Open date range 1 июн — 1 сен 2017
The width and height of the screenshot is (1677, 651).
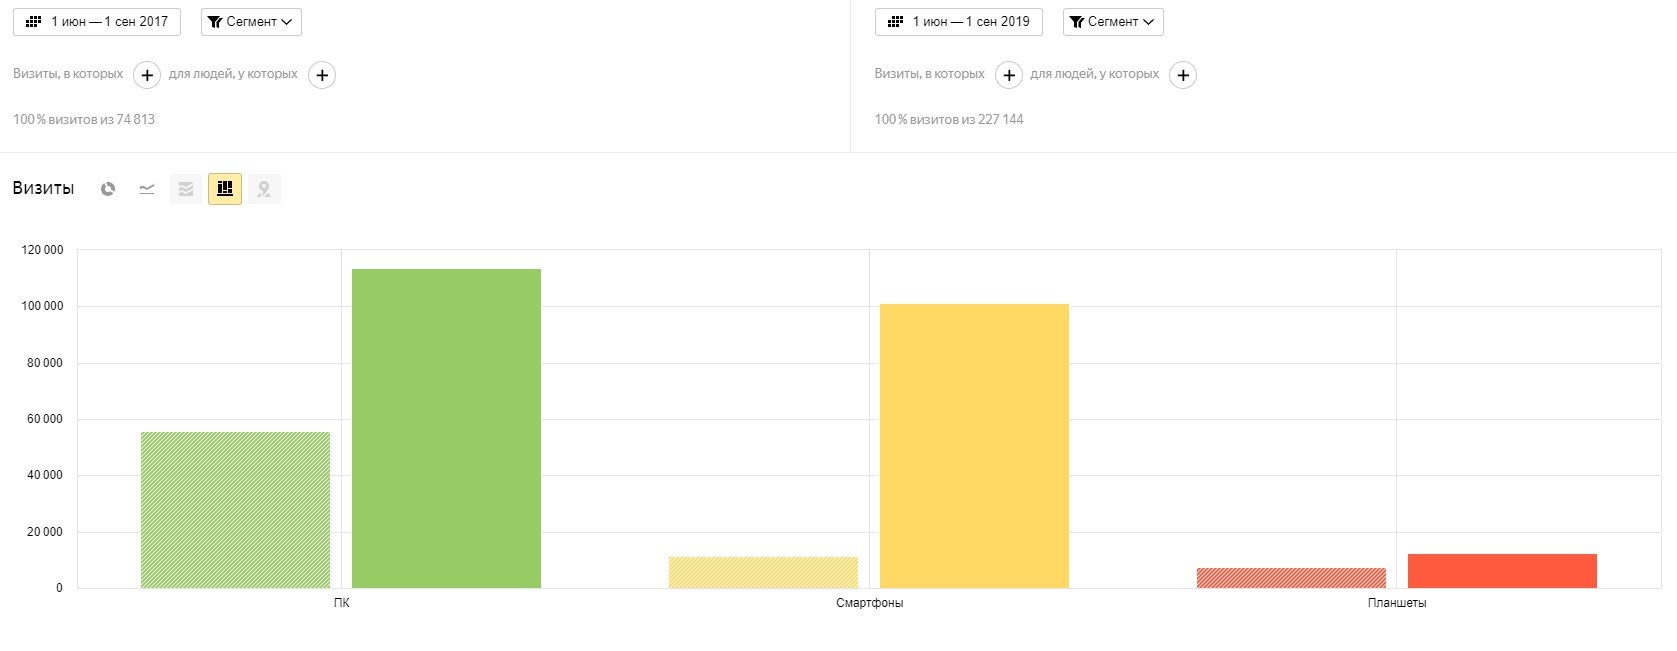(97, 22)
